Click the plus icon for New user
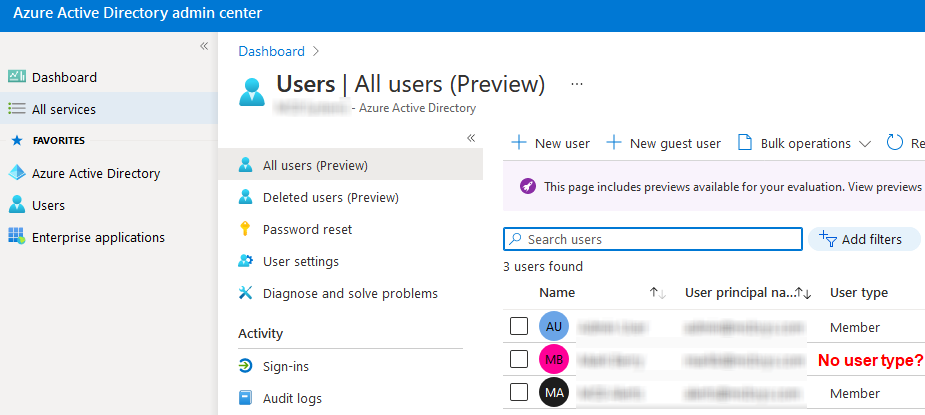The height and width of the screenshot is (415, 925). pos(519,143)
